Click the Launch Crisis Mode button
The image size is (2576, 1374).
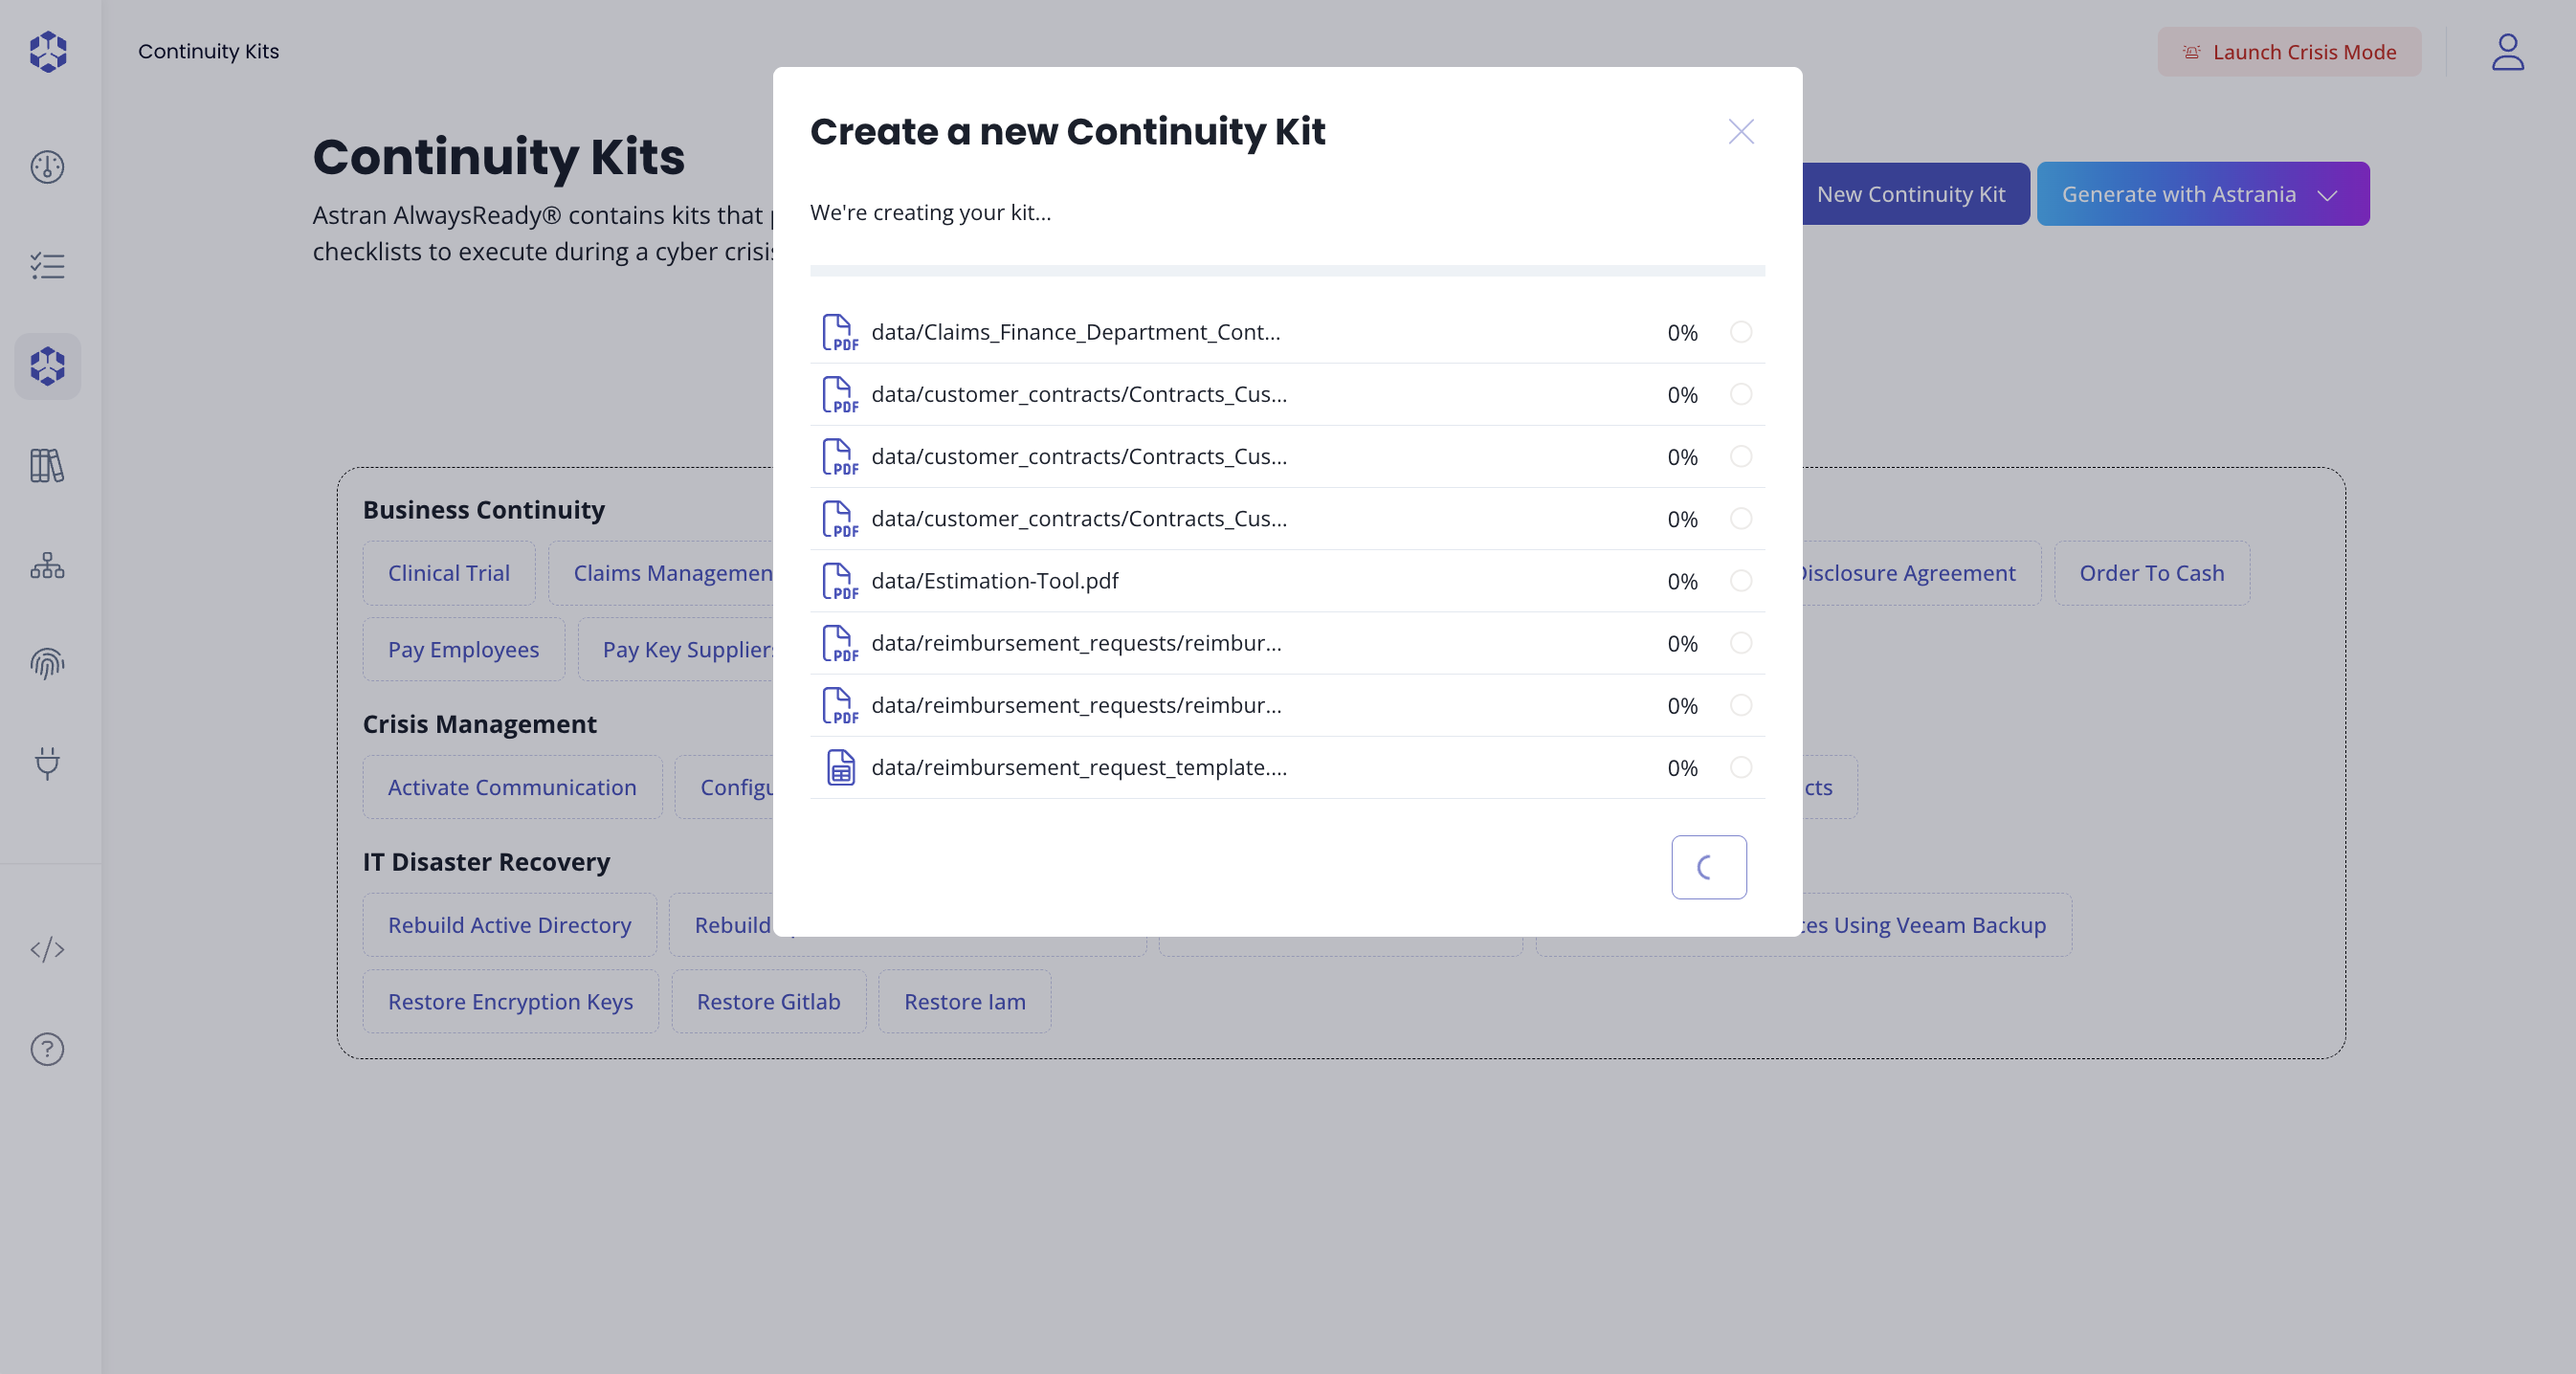coord(2289,52)
